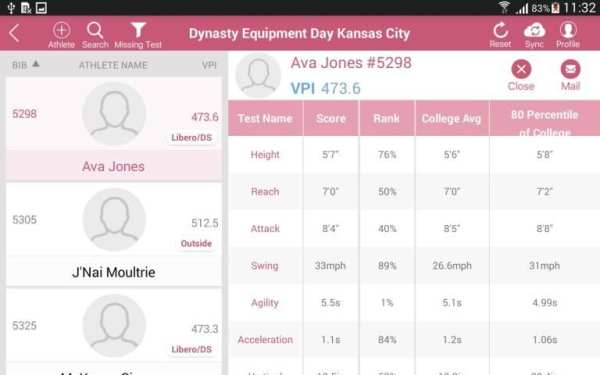This screenshot has width=600, height=375.
Task: Select the Rank column header
Action: tap(386, 118)
